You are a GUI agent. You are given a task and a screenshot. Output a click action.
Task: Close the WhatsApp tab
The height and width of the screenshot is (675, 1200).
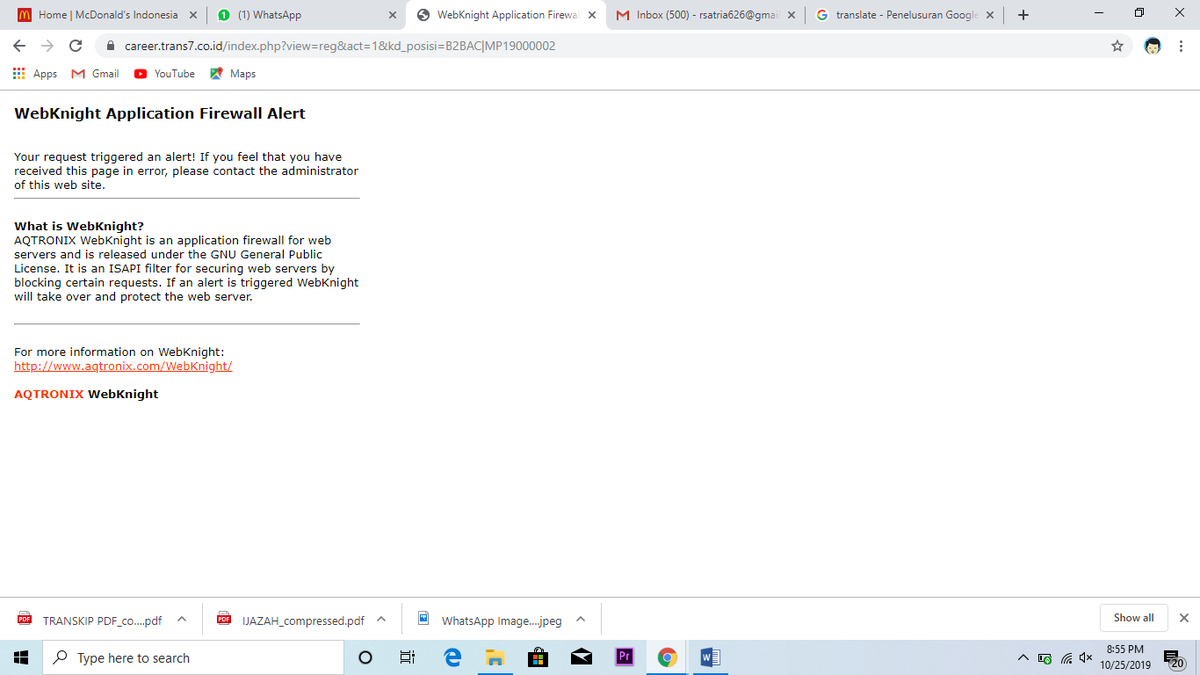coord(392,15)
